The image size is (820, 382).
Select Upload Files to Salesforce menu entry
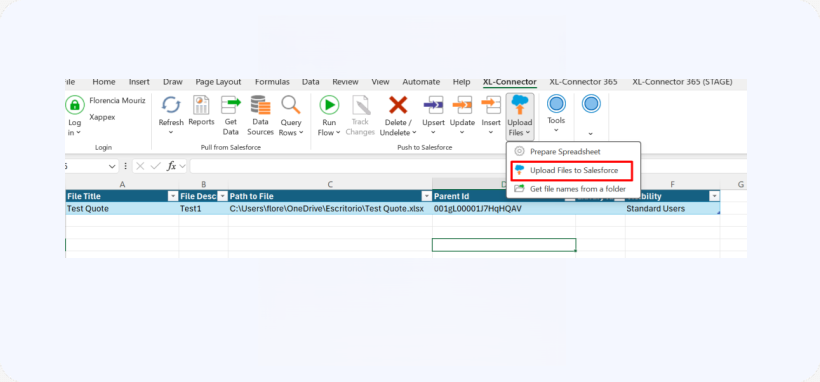click(x=572, y=171)
